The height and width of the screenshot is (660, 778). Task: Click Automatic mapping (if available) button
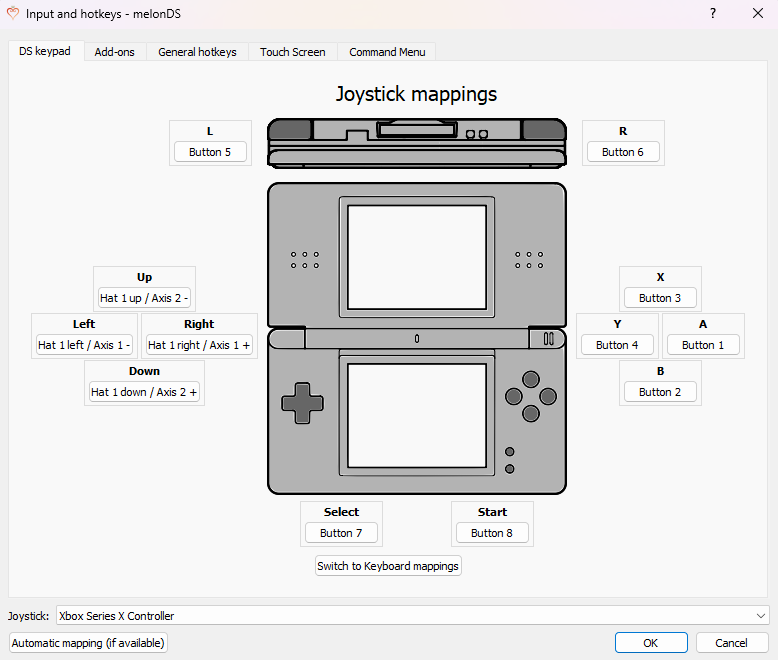[x=88, y=643]
